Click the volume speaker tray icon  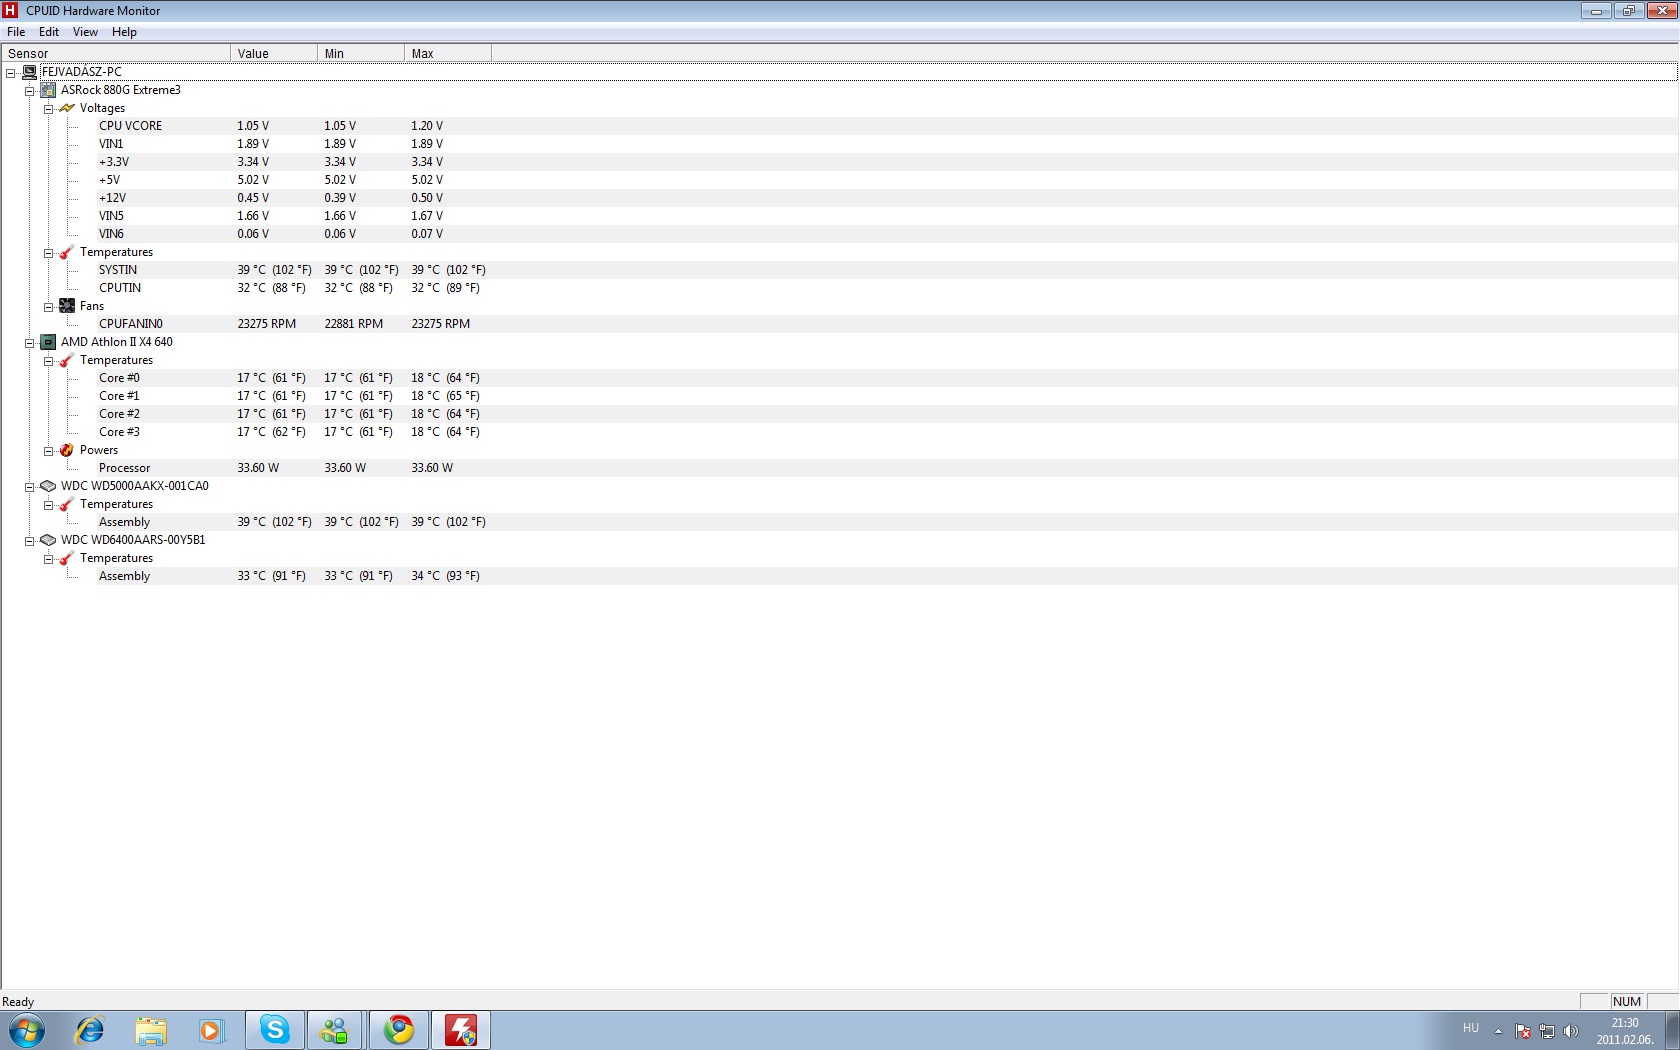pyautogui.click(x=1570, y=1031)
